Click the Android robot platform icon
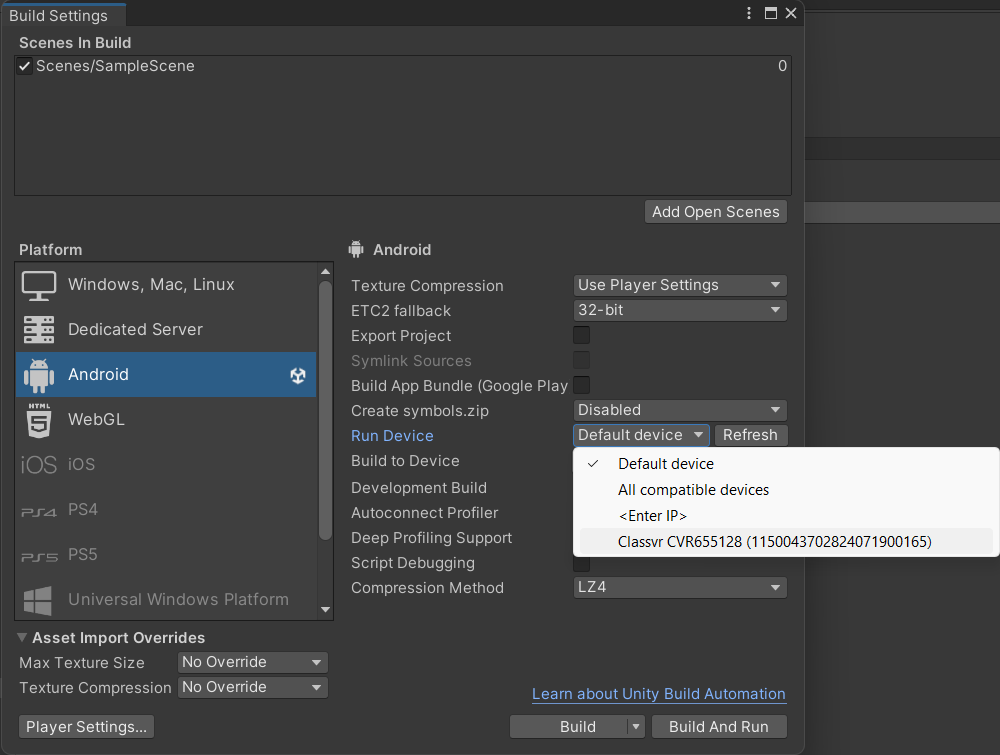Viewport: 1000px width, 755px height. 39,375
